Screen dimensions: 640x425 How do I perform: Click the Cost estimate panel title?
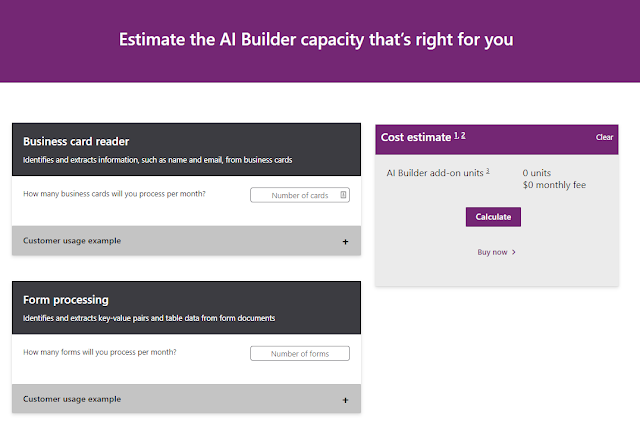(415, 137)
